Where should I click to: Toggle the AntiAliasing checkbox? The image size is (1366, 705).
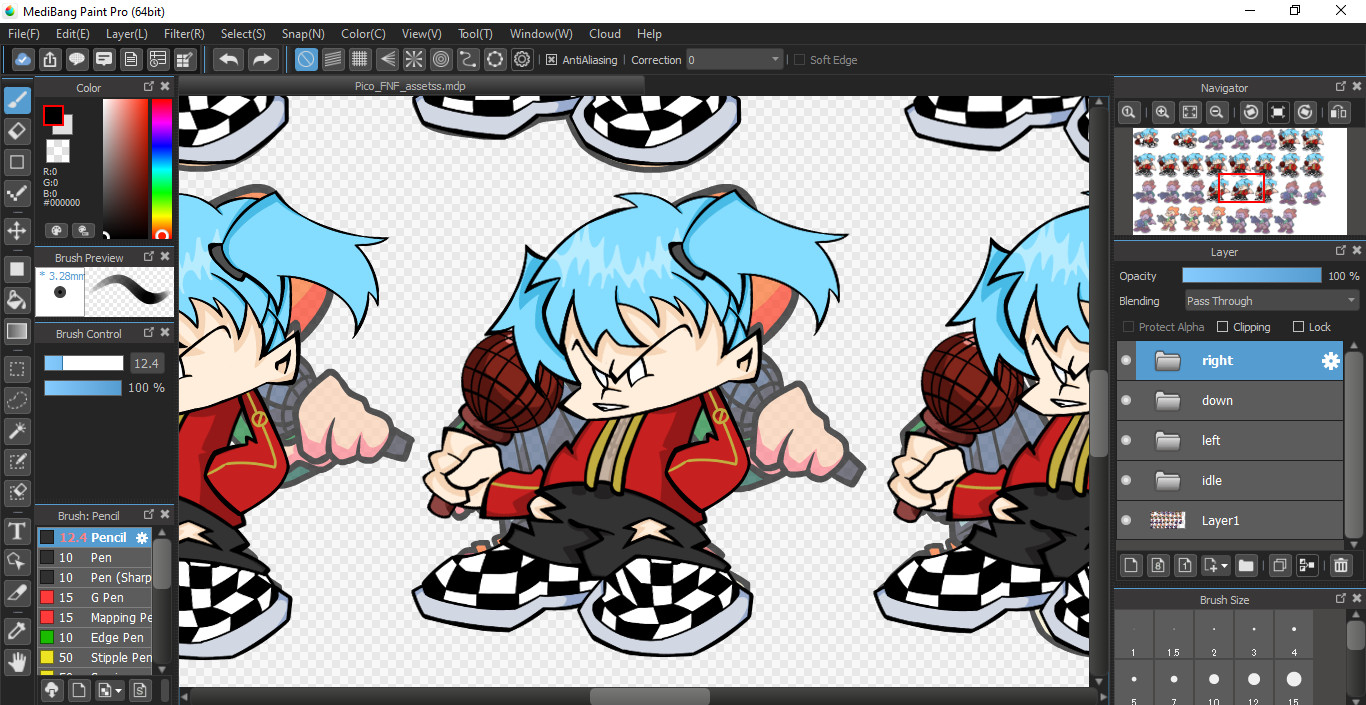(x=551, y=60)
